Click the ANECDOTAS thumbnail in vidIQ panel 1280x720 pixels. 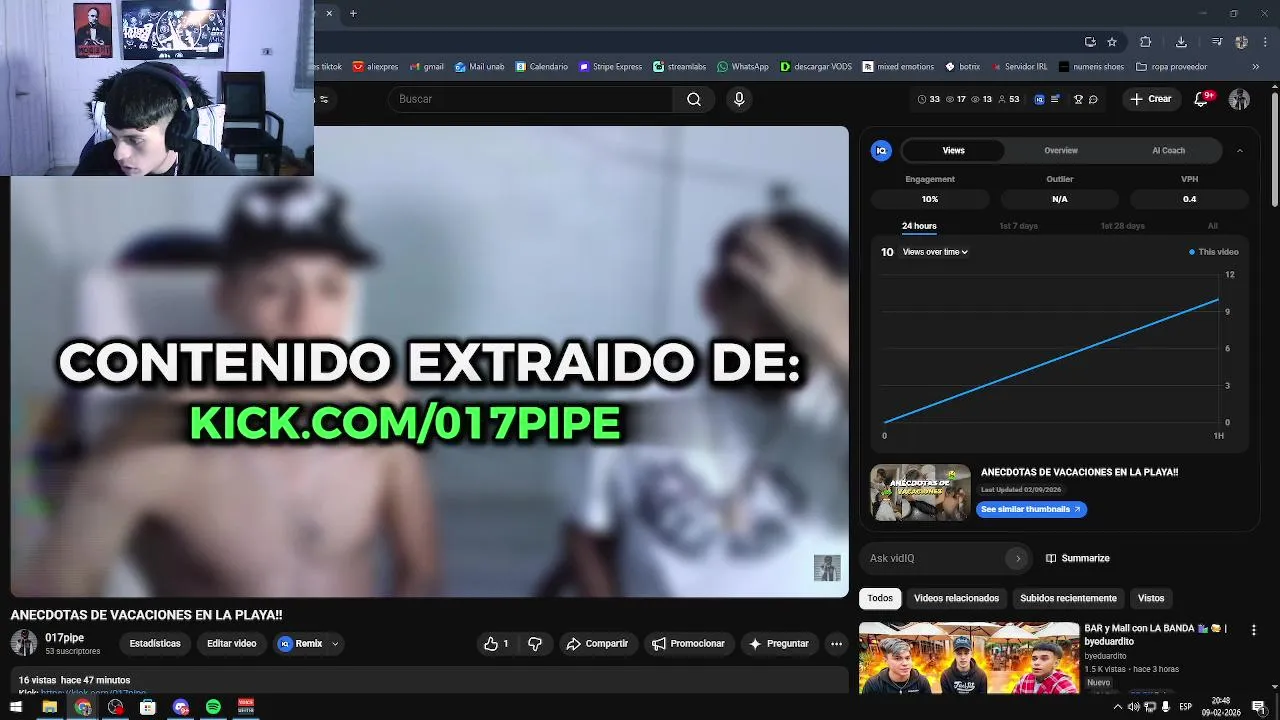click(x=920, y=492)
